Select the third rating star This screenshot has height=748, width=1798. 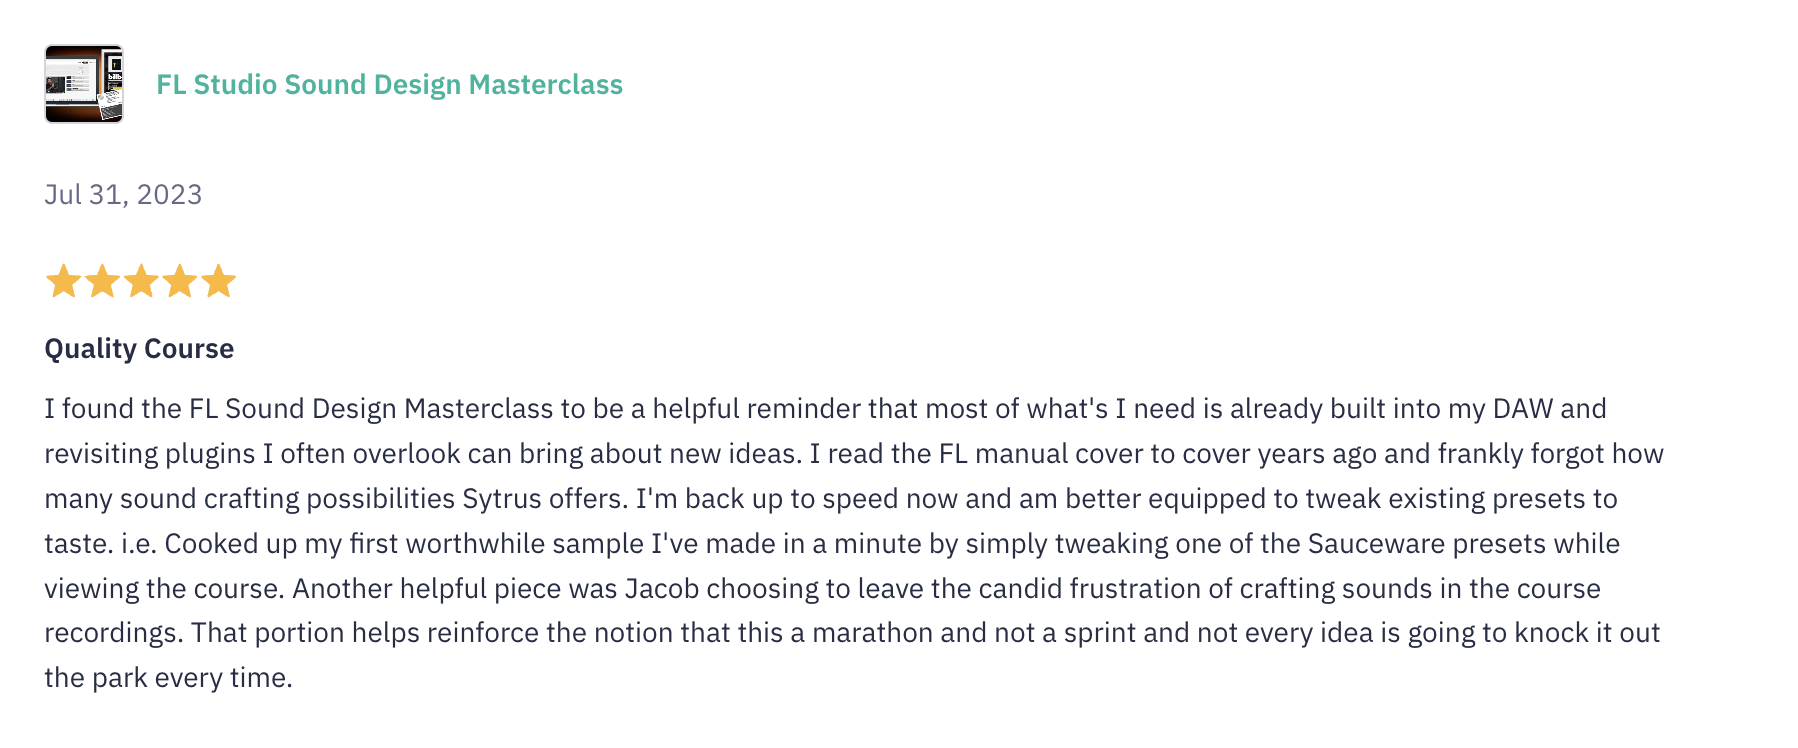[140, 281]
